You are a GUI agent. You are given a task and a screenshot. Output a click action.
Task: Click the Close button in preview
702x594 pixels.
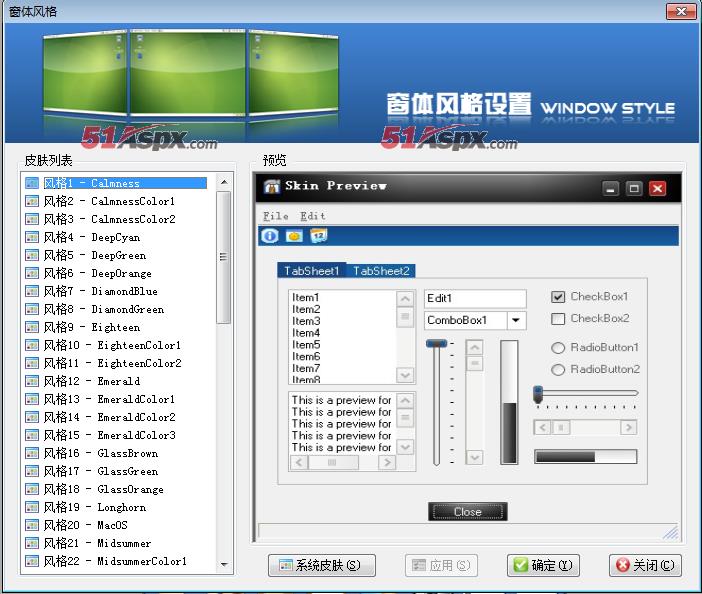click(x=467, y=512)
